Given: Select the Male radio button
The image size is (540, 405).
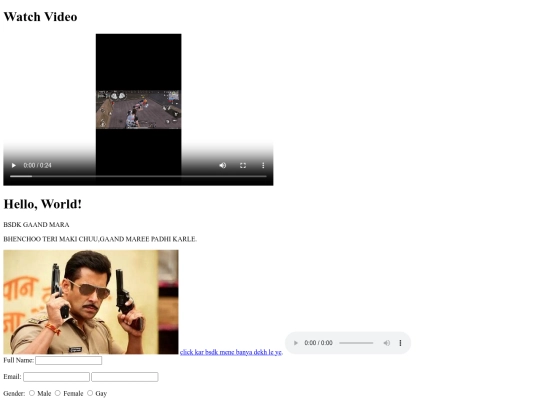Looking at the screenshot, I should pos(32,393).
